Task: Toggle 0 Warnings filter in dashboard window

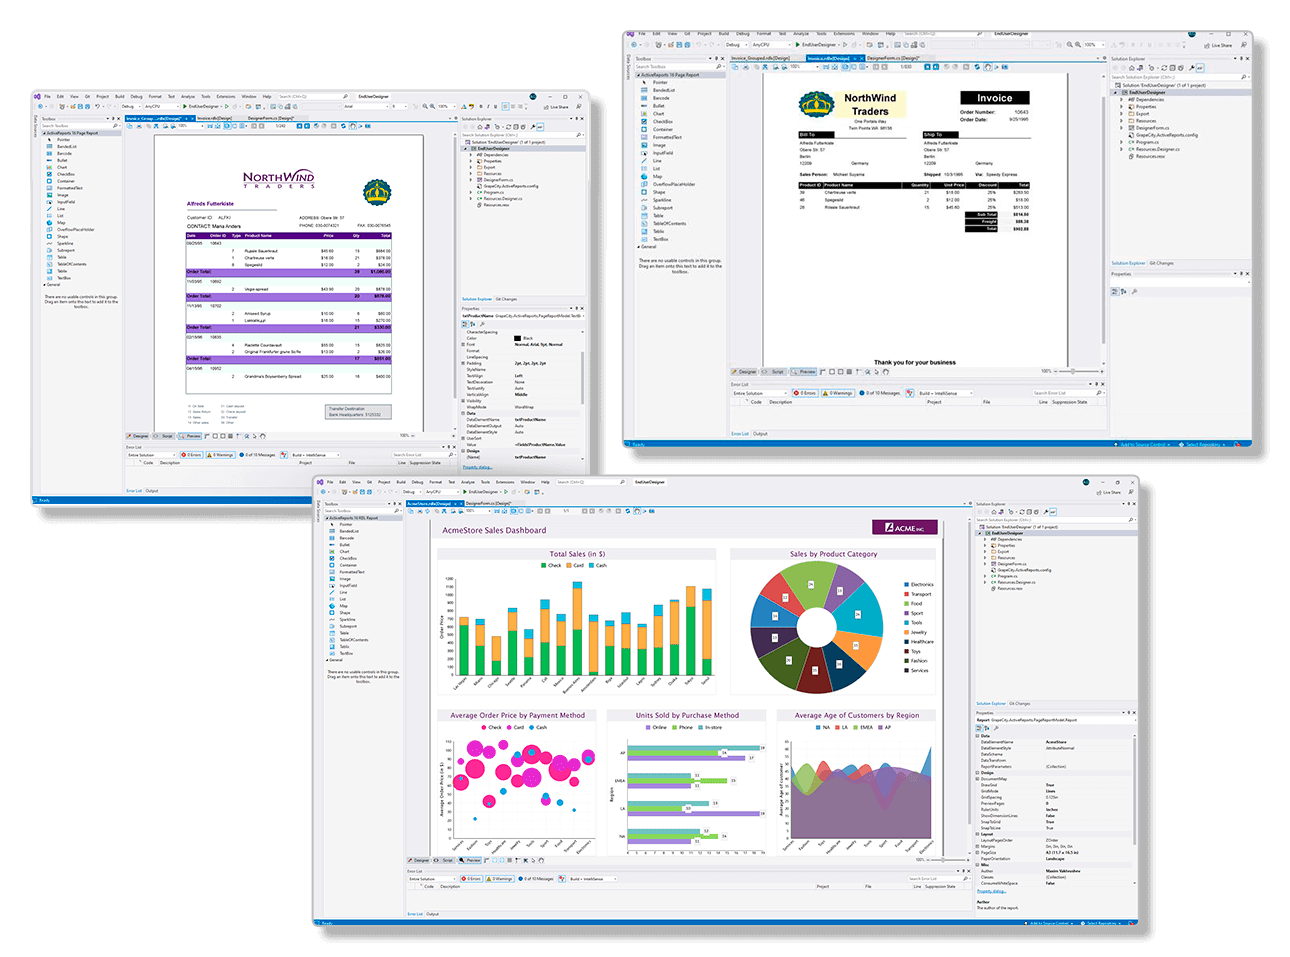Action: coord(500,878)
